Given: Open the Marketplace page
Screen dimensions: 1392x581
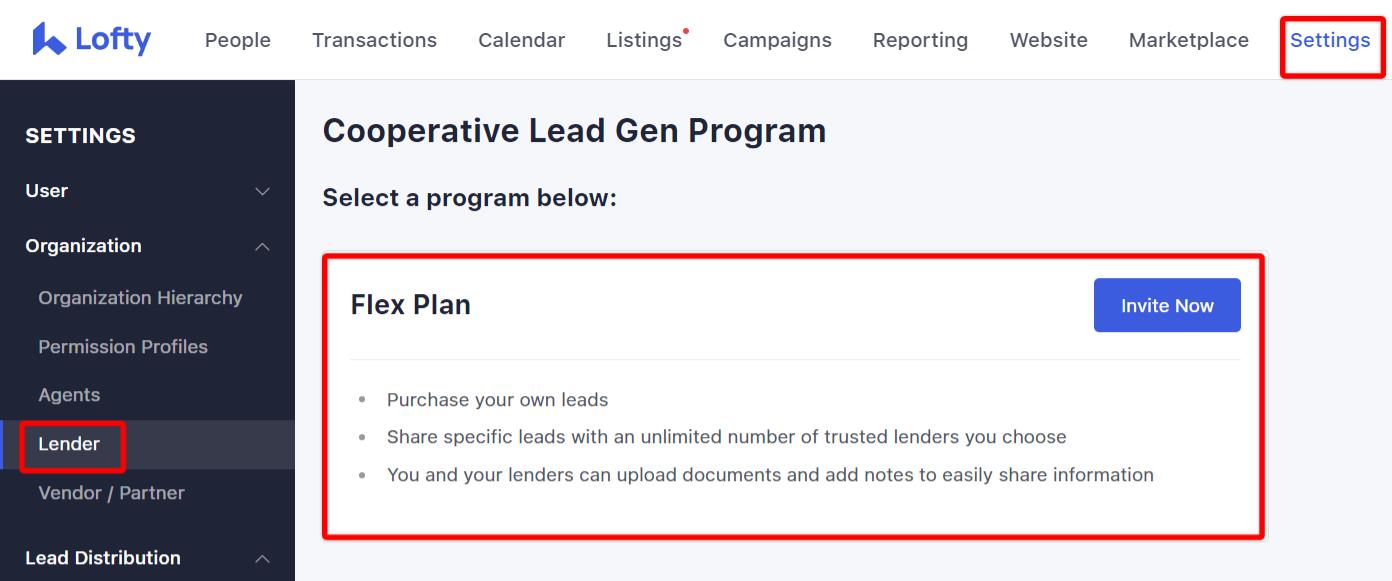Looking at the screenshot, I should tap(1188, 40).
